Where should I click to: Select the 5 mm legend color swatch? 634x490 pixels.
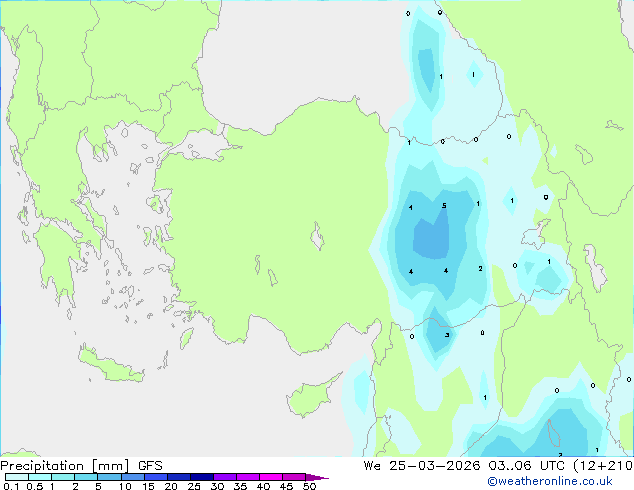click(x=109, y=477)
